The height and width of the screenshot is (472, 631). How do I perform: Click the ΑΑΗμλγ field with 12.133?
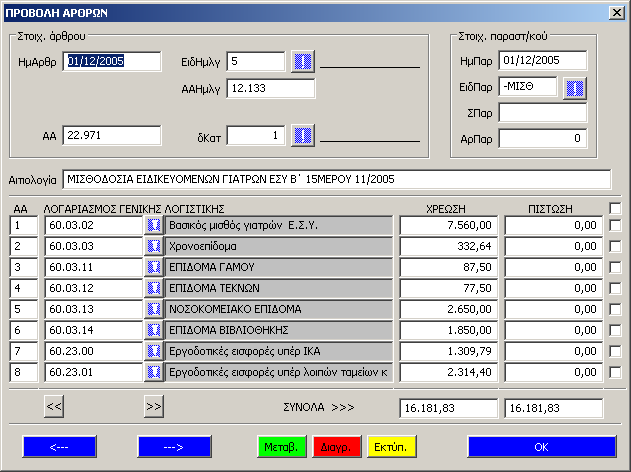pyautogui.click(x=271, y=89)
